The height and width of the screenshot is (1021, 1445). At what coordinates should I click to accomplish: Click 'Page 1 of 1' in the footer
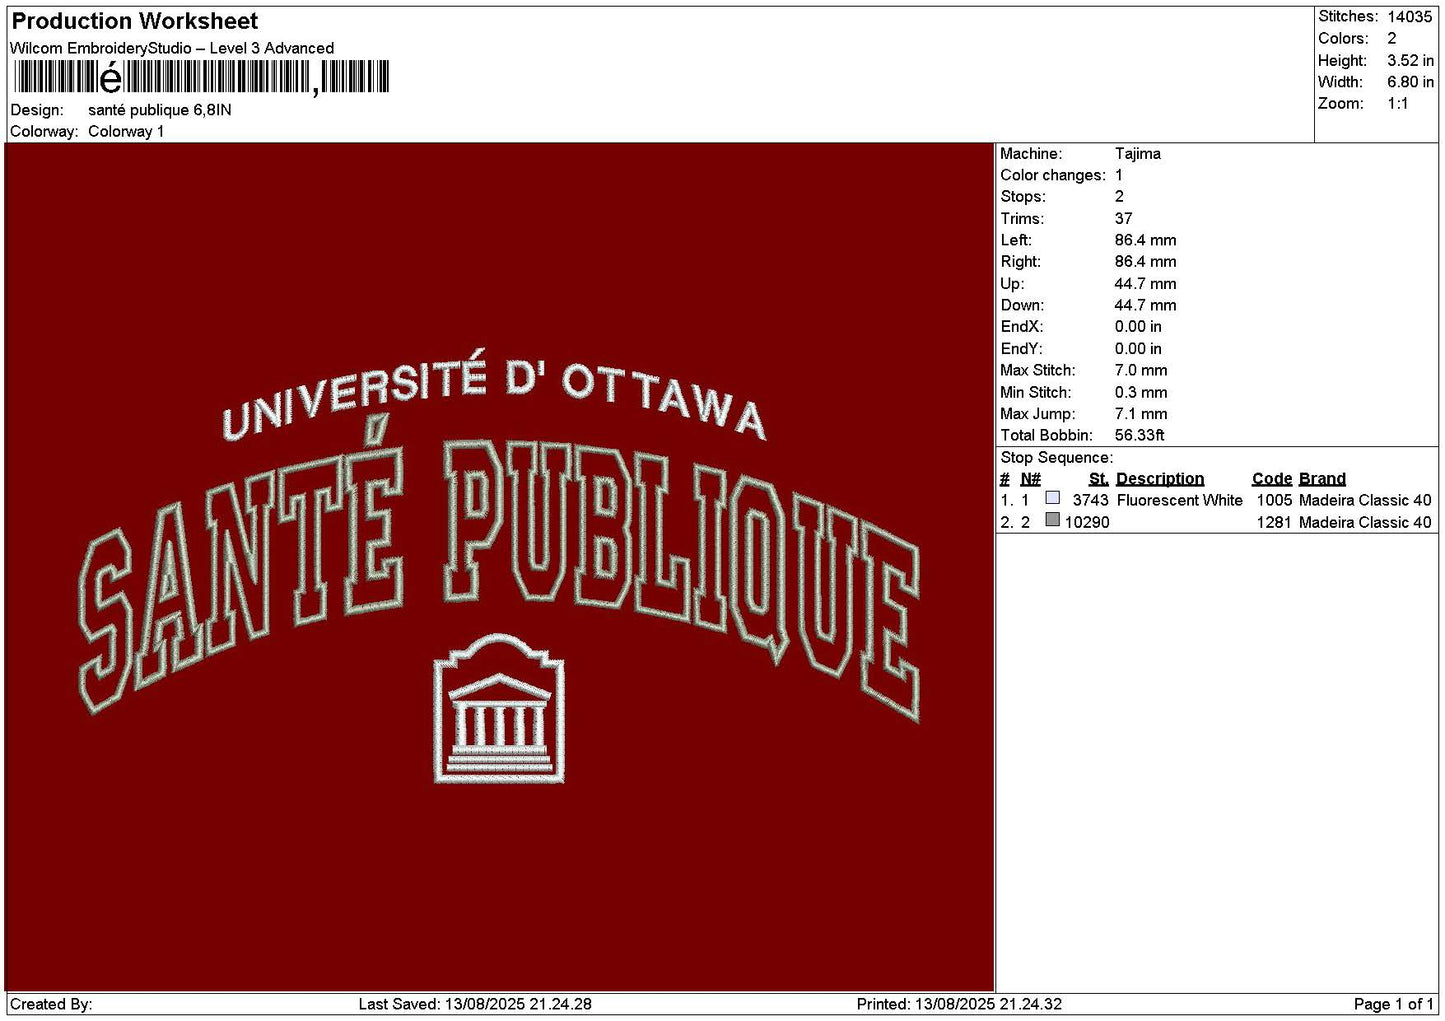click(1394, 1005)
